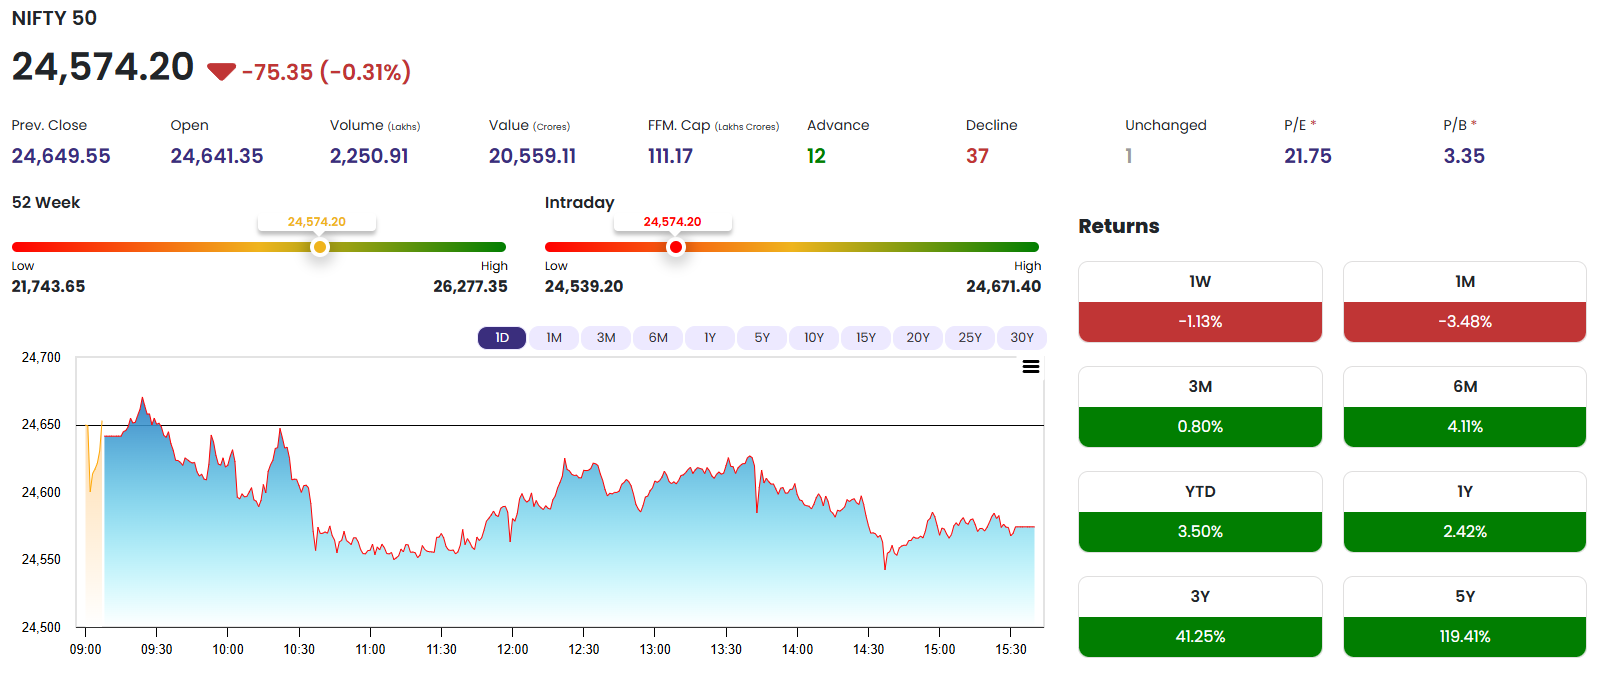Open the chart hamburger menu icon
Viewport: 1605px width, 674px height.
(x=1031, y=367)
